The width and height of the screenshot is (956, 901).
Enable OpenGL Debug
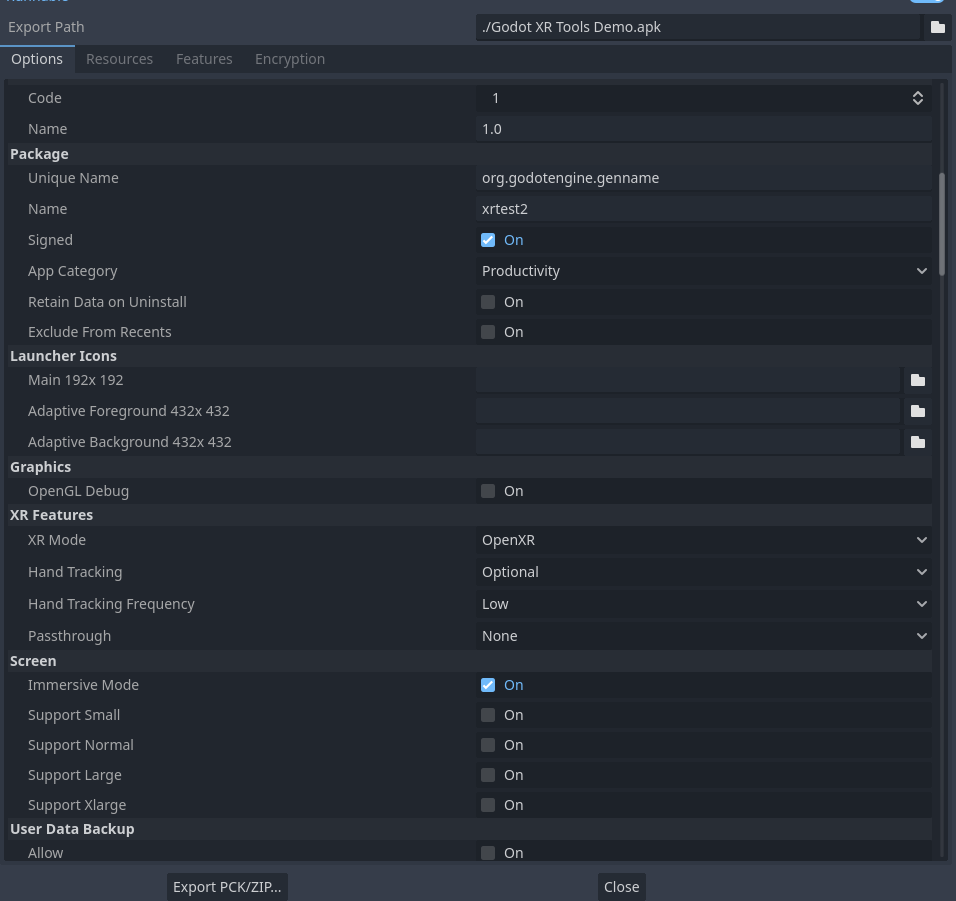(488, 490)
